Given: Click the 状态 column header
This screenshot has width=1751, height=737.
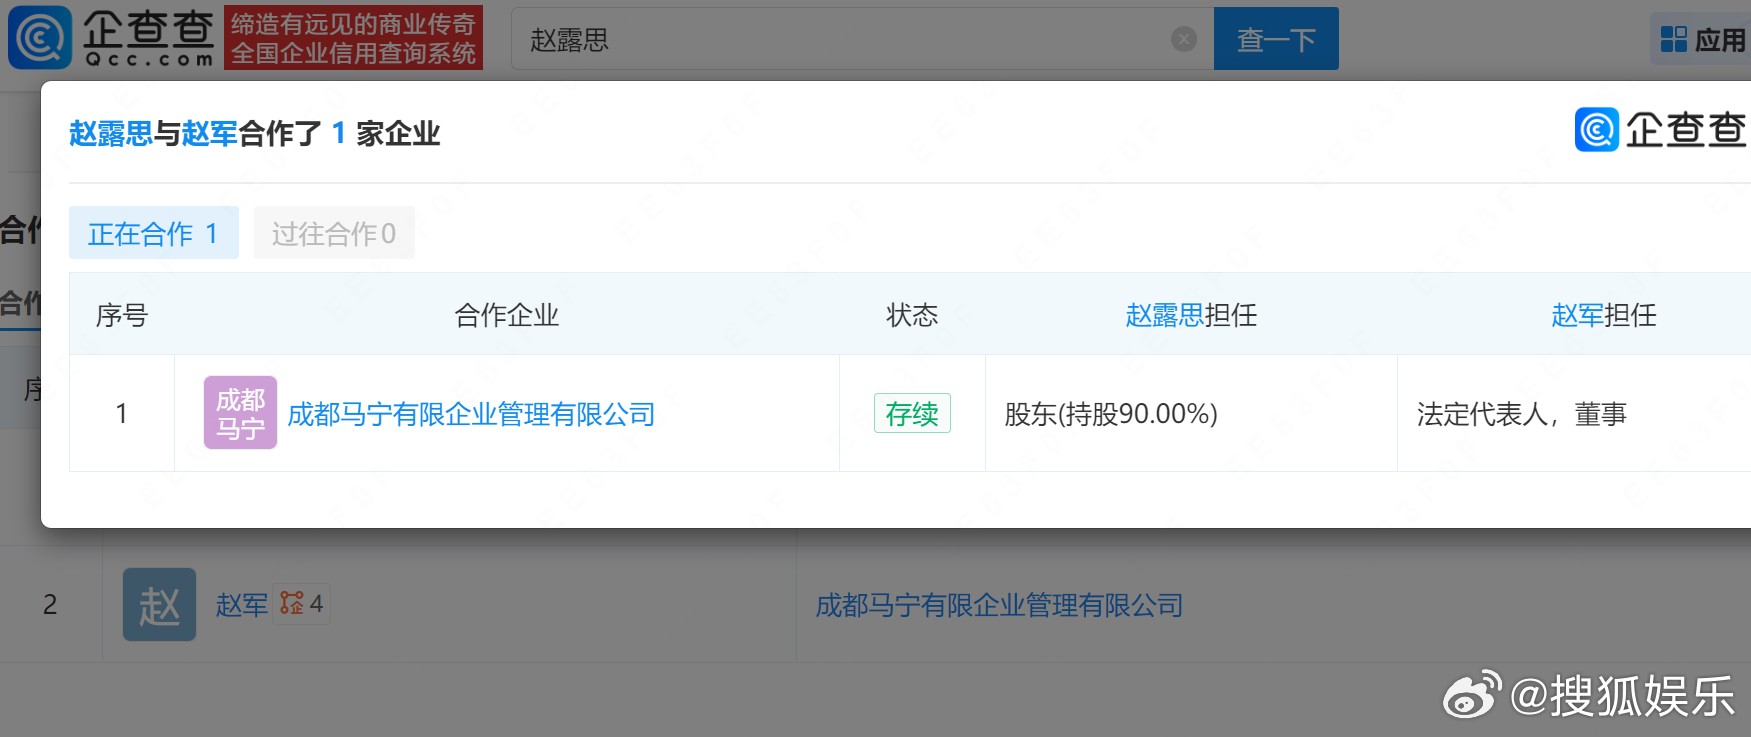Looking at the screenshot, I should (x=912, y=315).
